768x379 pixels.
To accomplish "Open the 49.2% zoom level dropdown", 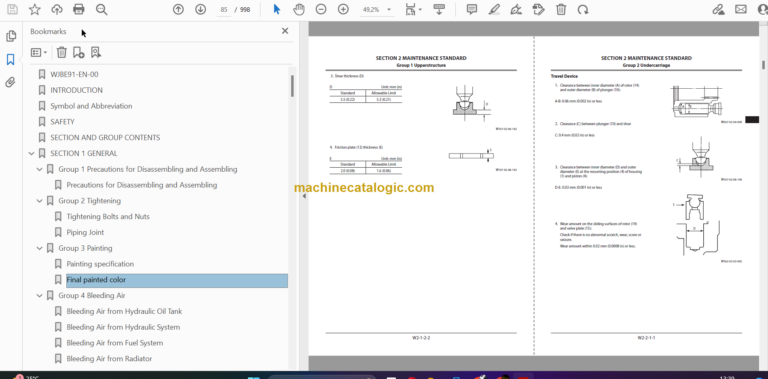I will (389, 9).
